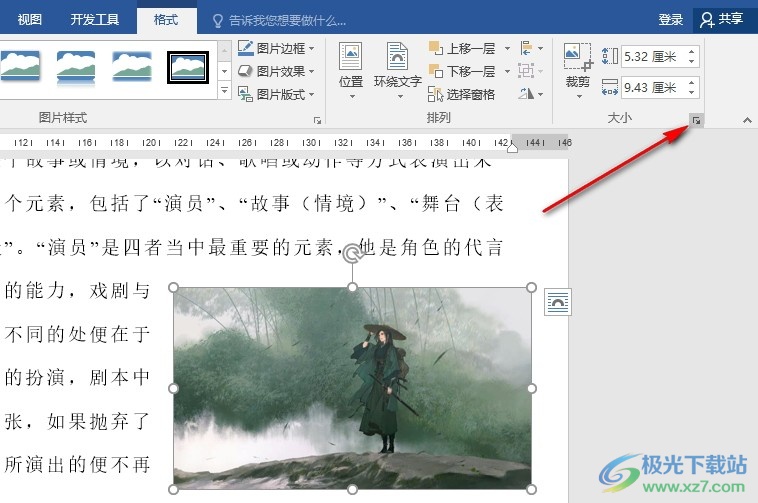Increase picture width with up spinner
Viewport: 758px width, 503px height.
pyautogui.click(x=692, y=83)
